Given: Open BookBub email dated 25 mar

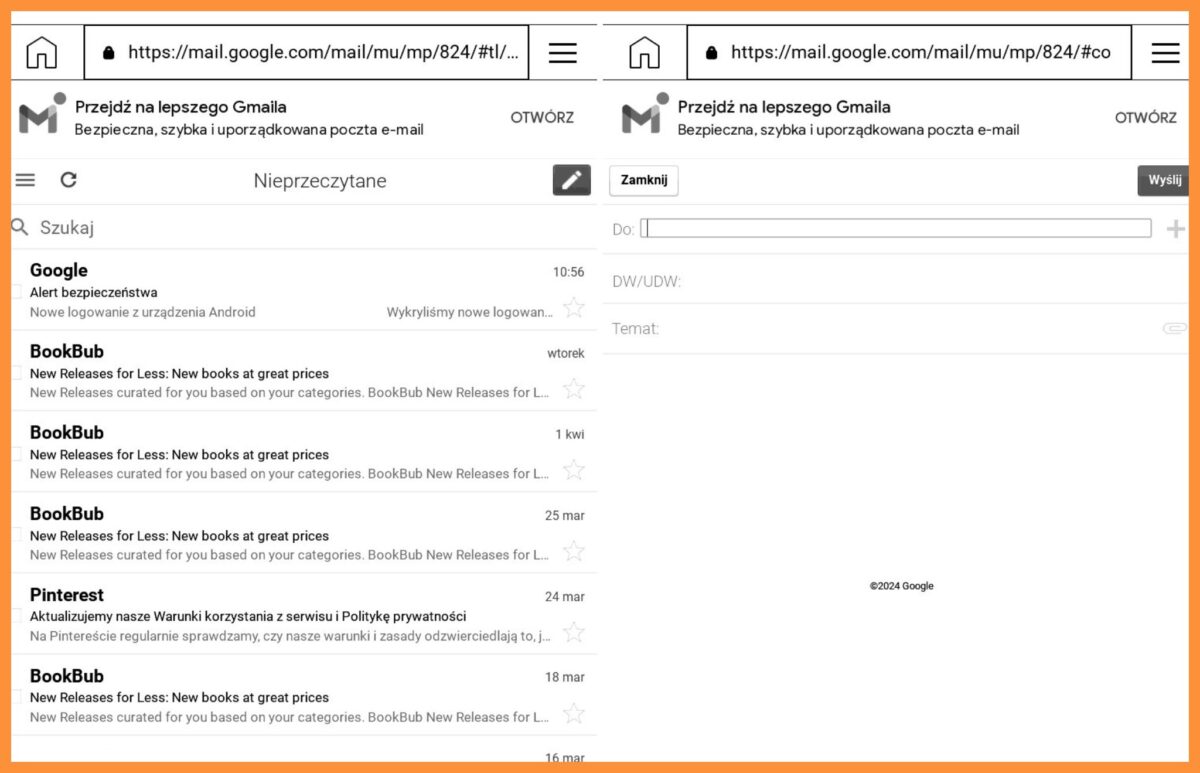Looking at the screenshot, I should coord(304,533).
